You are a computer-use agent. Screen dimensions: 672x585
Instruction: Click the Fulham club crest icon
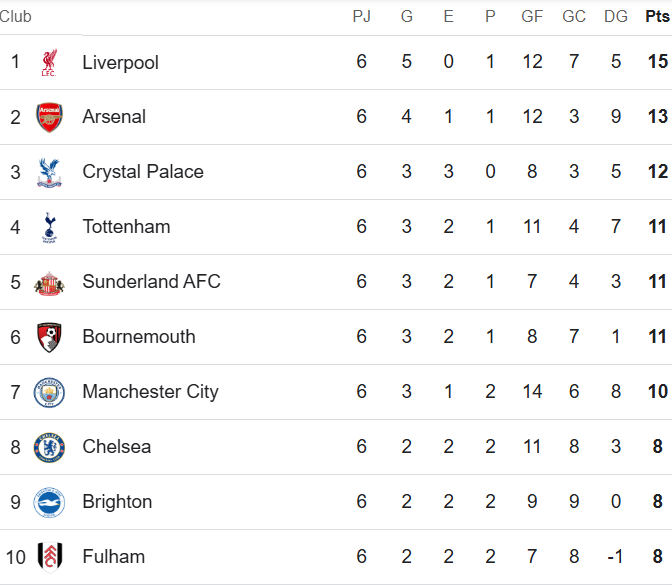pyautogui.click(x=48, y=557)
